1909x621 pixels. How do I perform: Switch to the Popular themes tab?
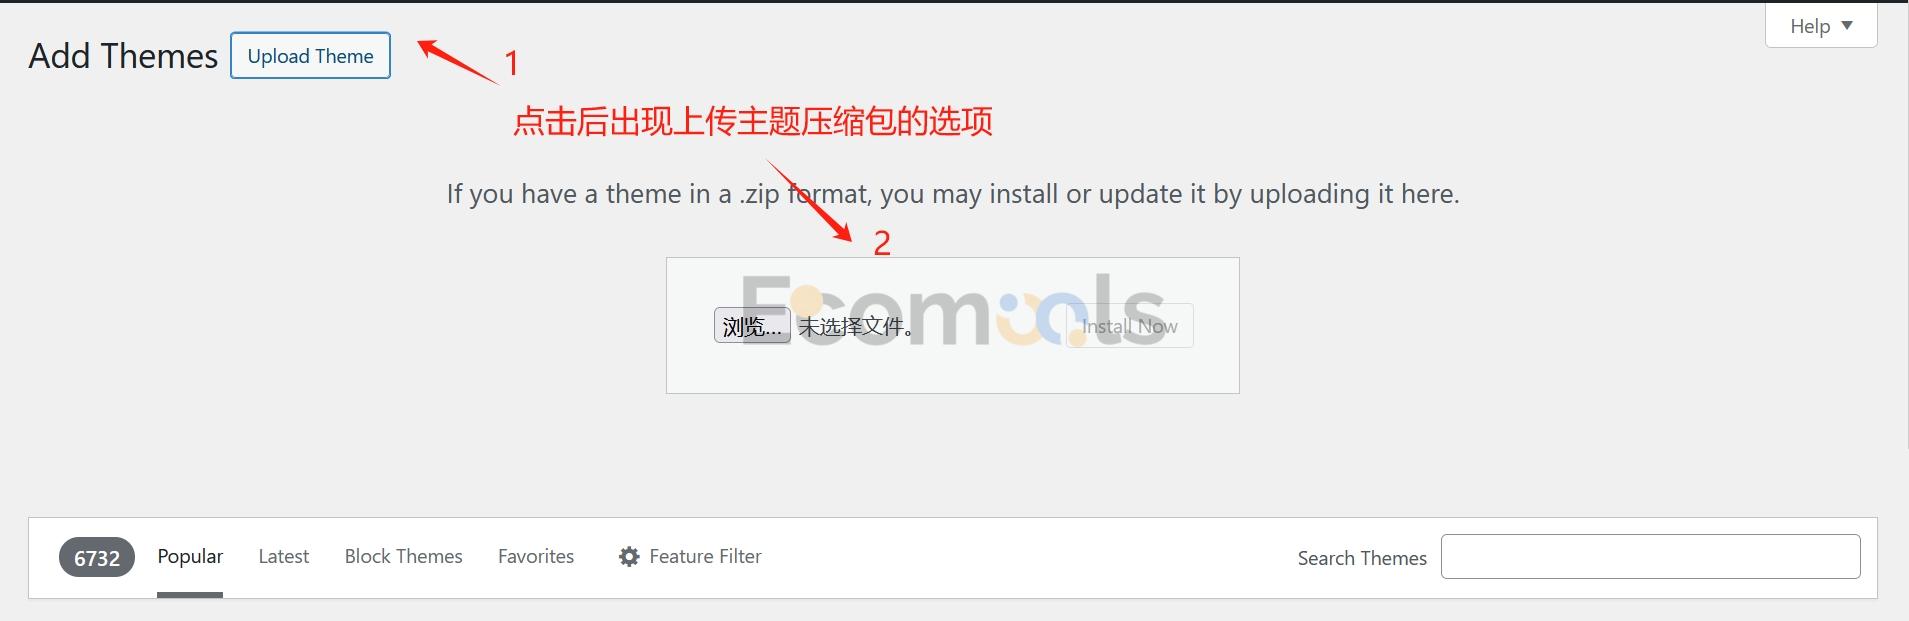click(190, 557)
